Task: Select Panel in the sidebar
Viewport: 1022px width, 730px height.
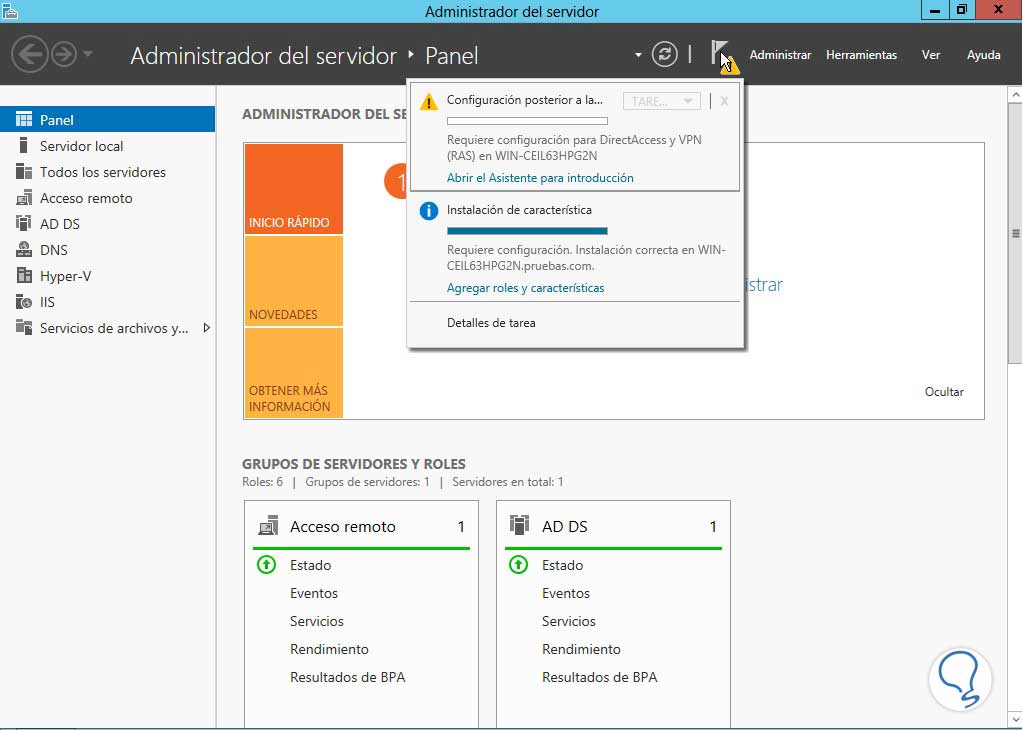Action: click(108, 119)
